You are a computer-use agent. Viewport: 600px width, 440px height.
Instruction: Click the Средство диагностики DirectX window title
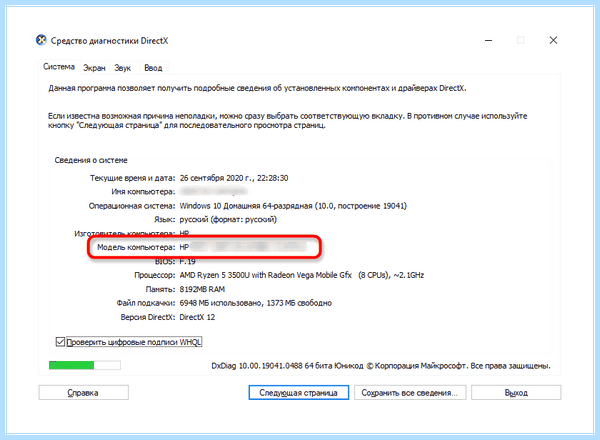[109, 41]
